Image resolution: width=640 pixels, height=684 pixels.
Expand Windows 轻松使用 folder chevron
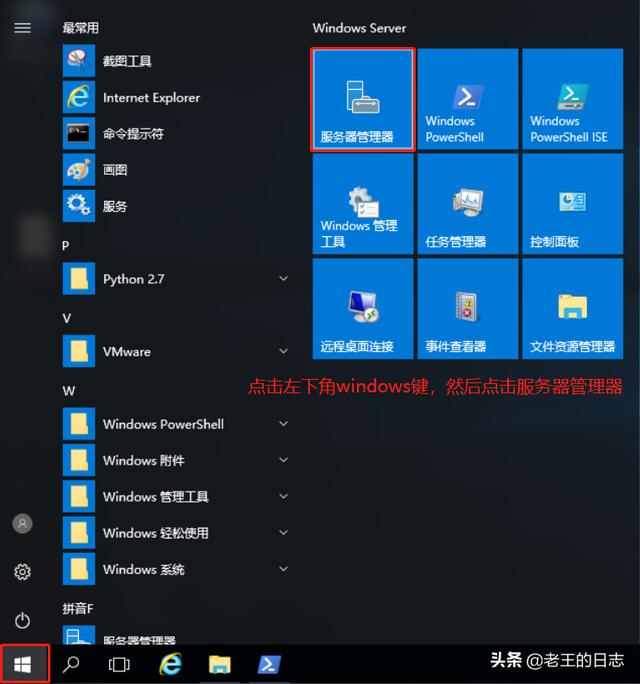pos(284,533)
